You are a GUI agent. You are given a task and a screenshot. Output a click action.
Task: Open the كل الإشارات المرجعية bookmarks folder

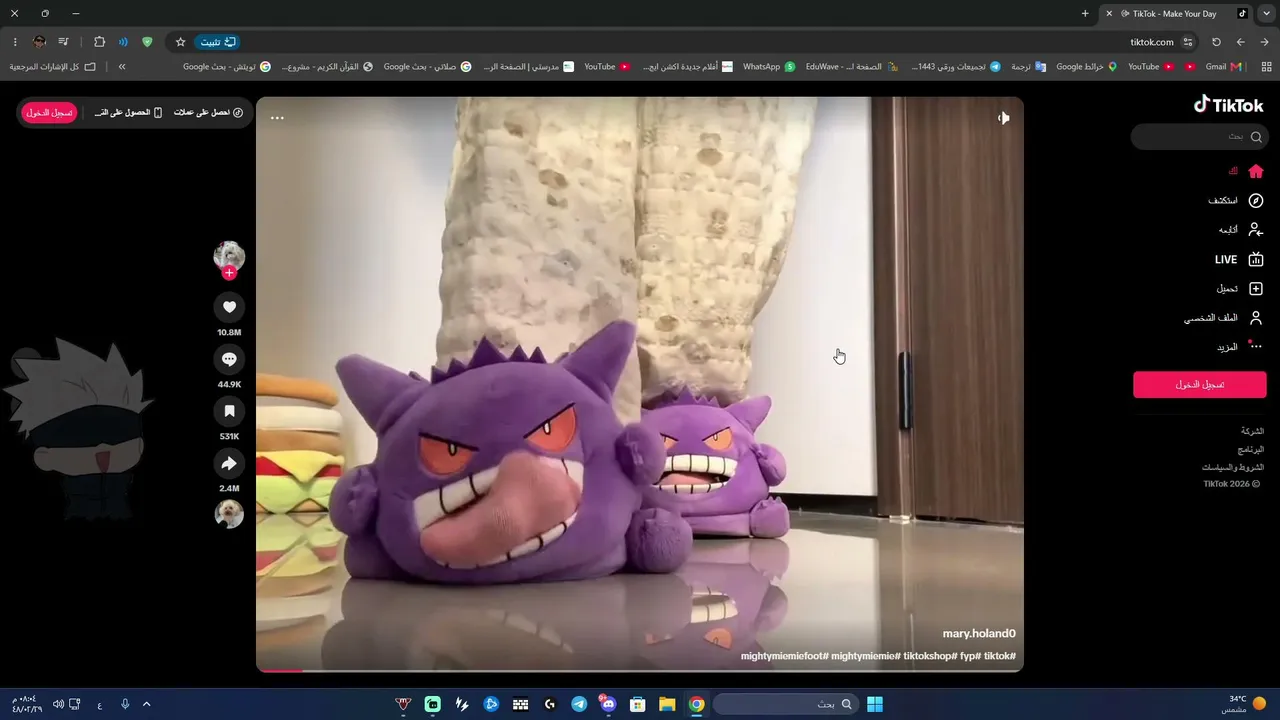coord(53,67)
